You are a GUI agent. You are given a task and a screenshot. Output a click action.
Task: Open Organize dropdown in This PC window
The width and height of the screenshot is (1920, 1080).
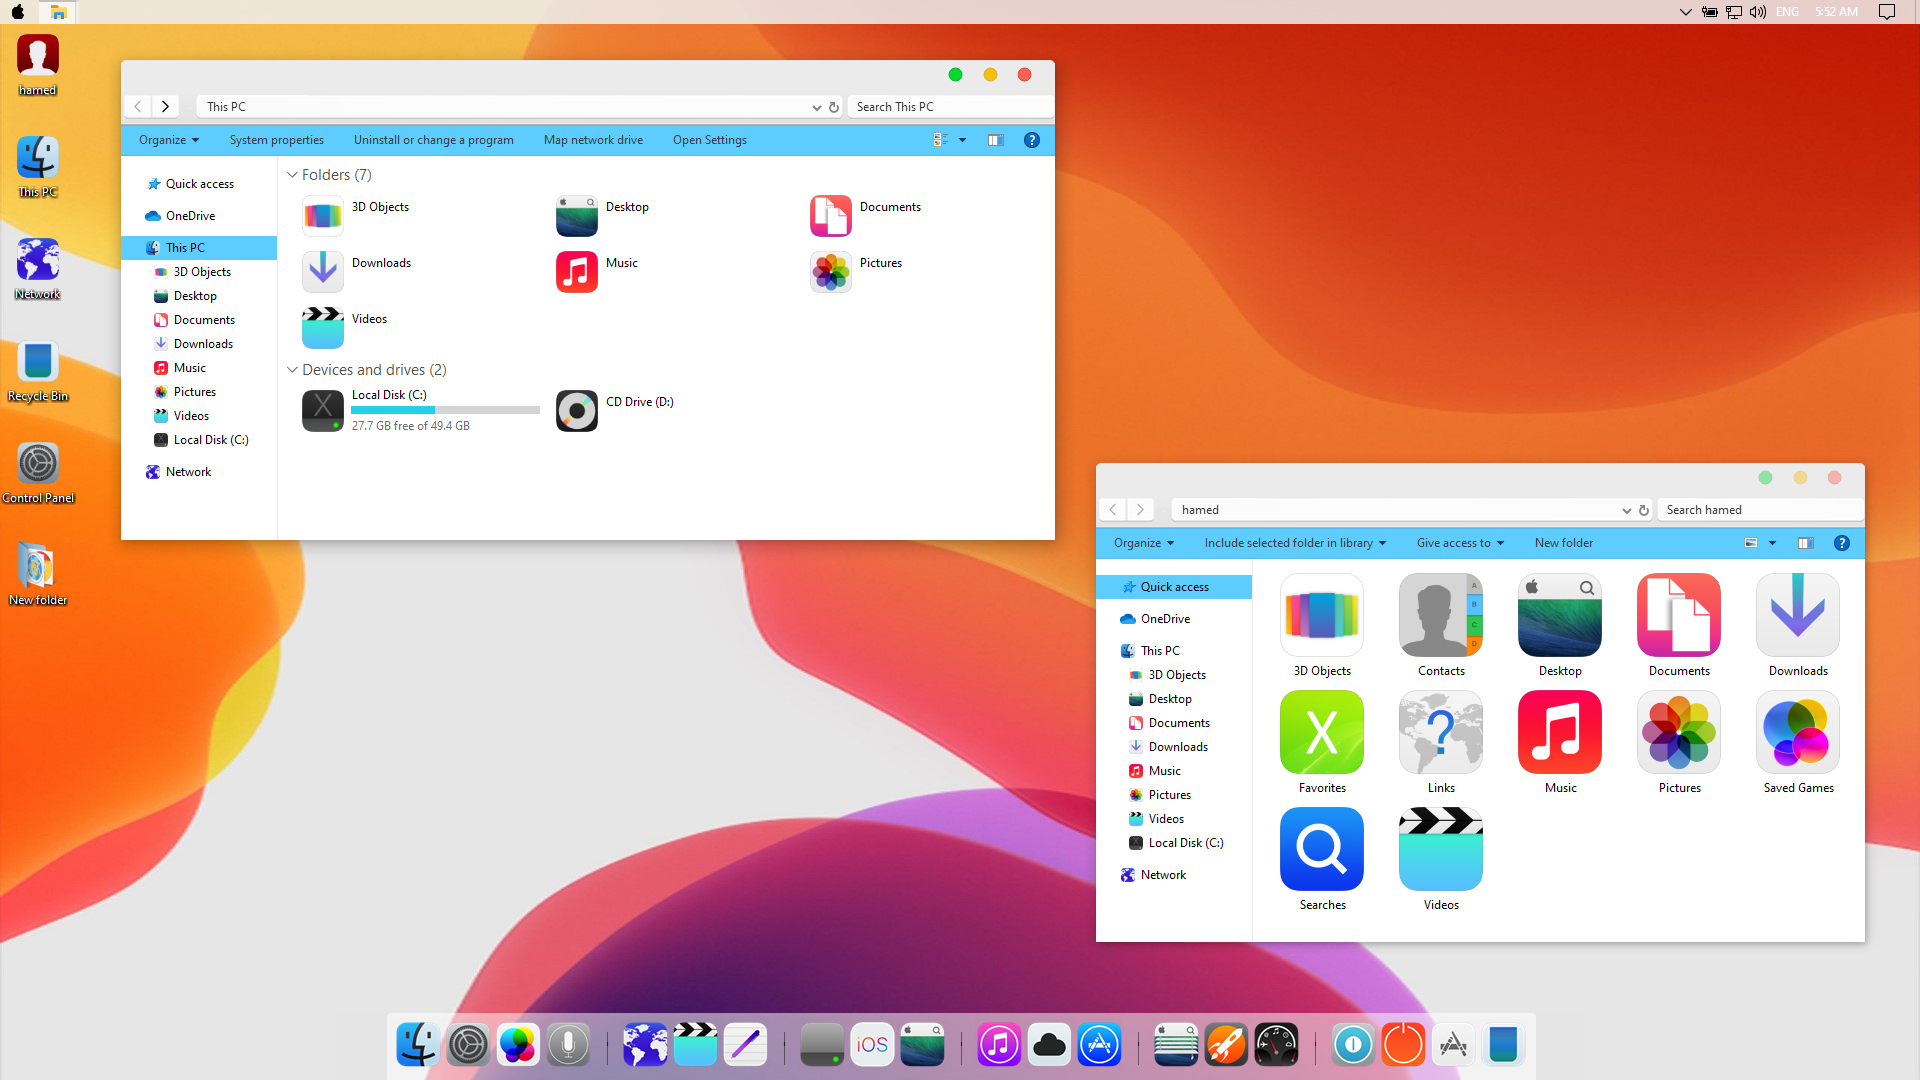[169, 140]
